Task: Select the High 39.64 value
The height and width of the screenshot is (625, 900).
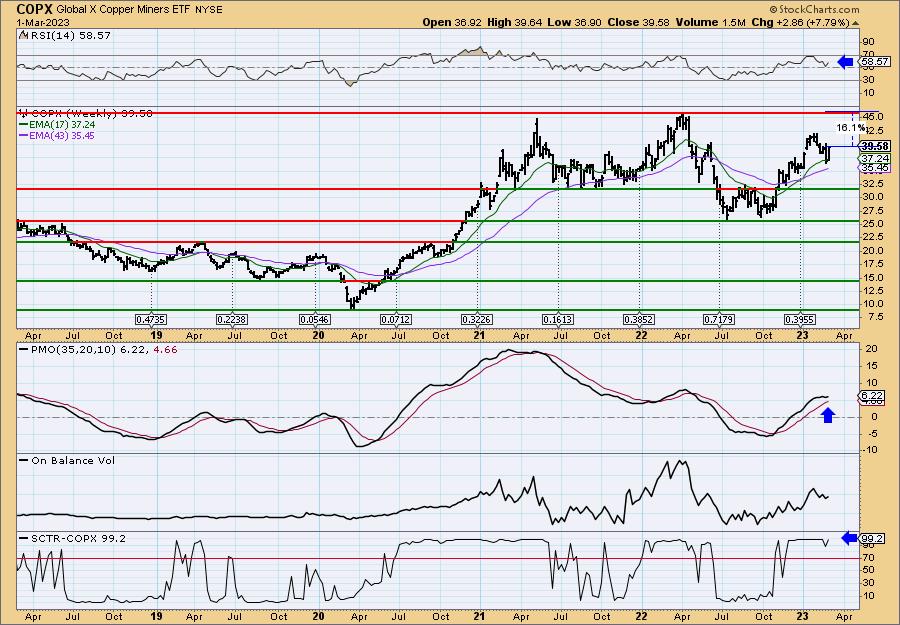Action: pos(514,22)
